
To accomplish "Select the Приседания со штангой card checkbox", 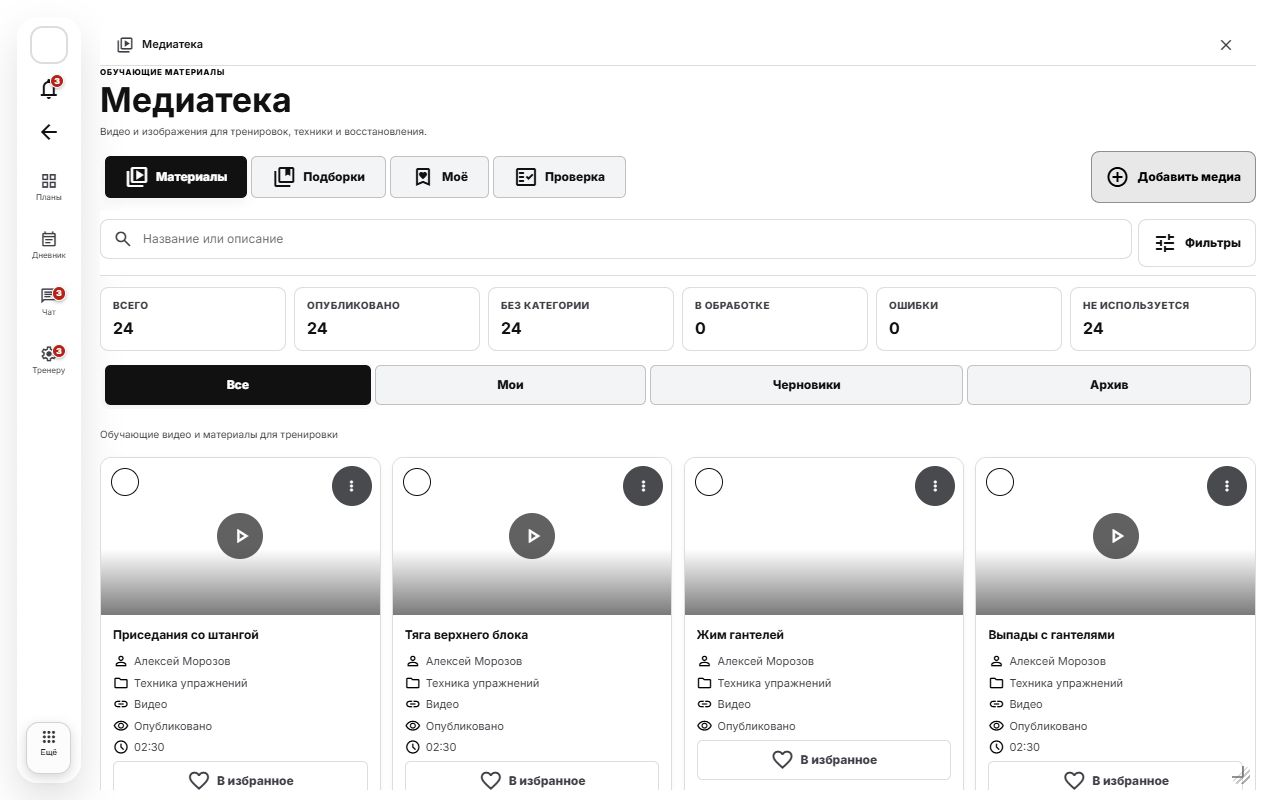I will coord(125,482).
